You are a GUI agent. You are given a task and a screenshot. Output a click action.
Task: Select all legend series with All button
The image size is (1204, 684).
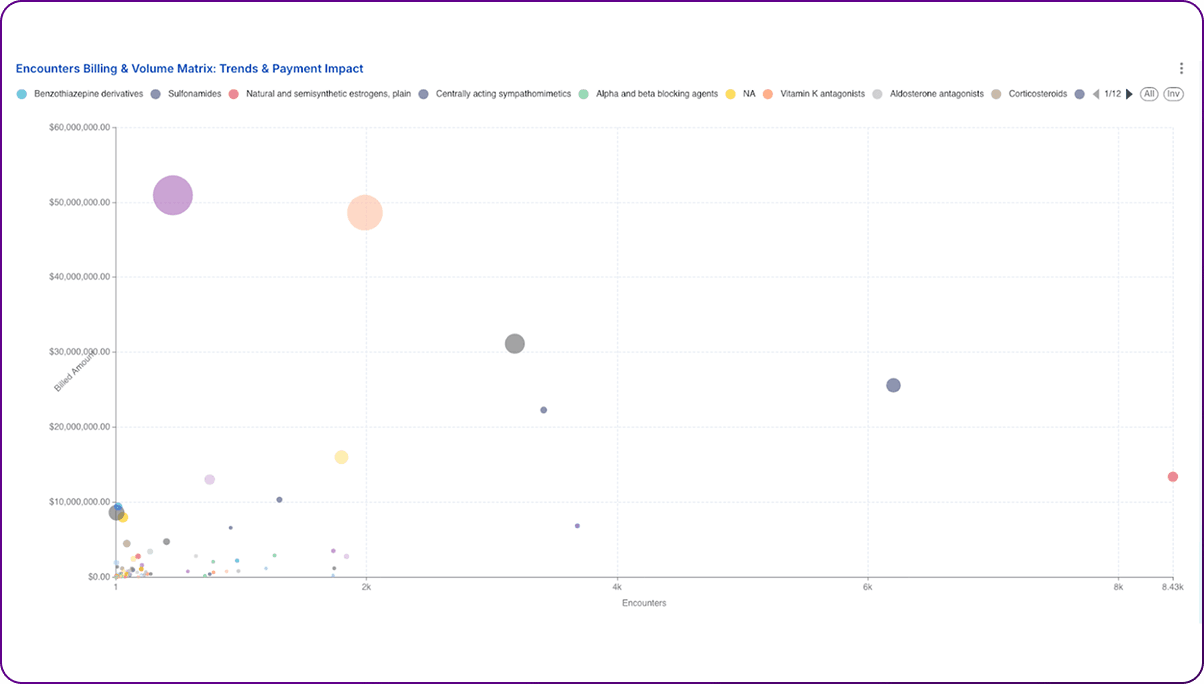1149,94
